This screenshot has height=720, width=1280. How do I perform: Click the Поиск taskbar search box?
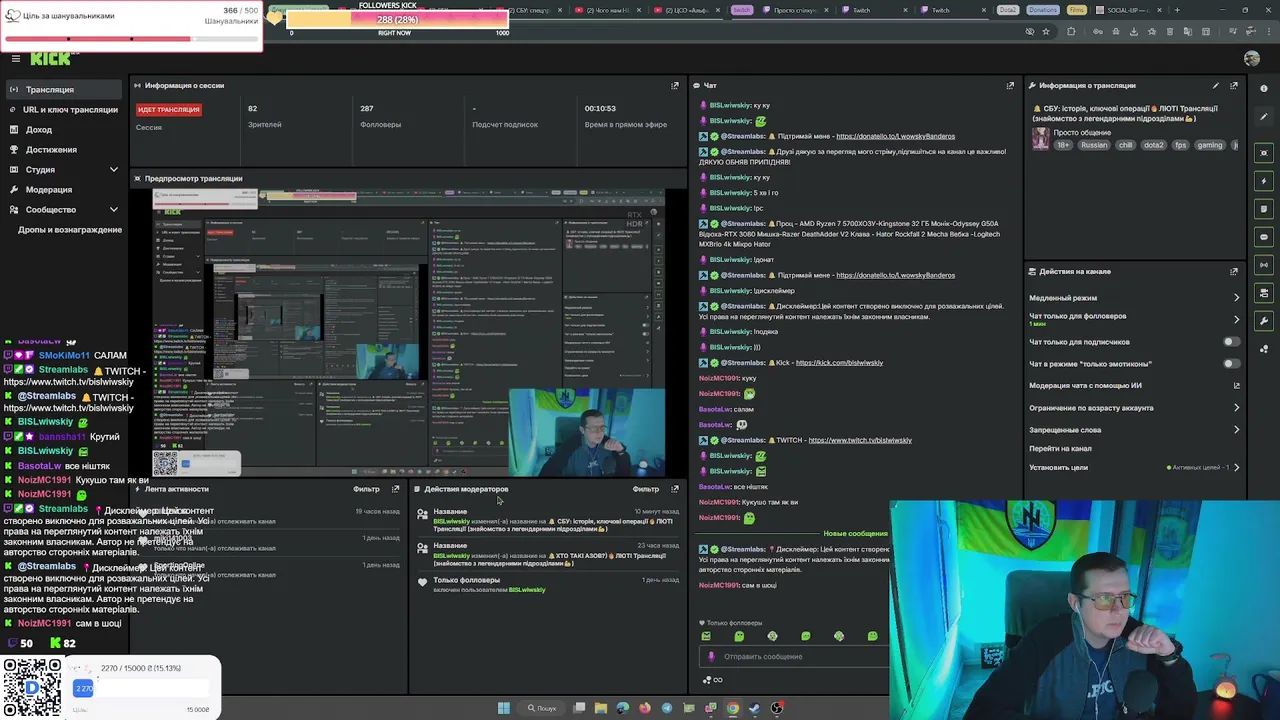[x=541, y=708]
